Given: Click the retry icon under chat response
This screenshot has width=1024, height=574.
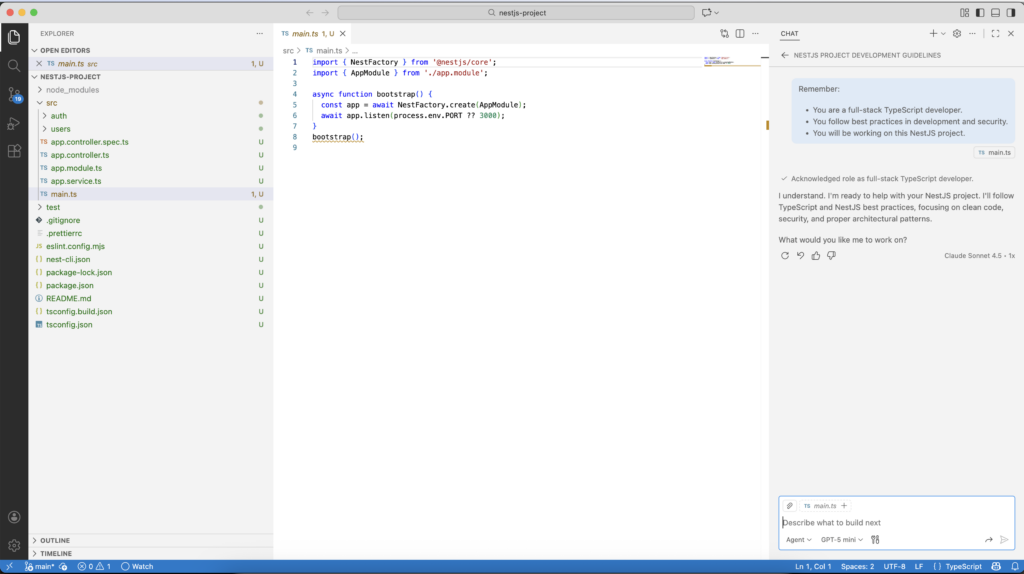Looking at the screenshot, I should [x=785, y=256].
